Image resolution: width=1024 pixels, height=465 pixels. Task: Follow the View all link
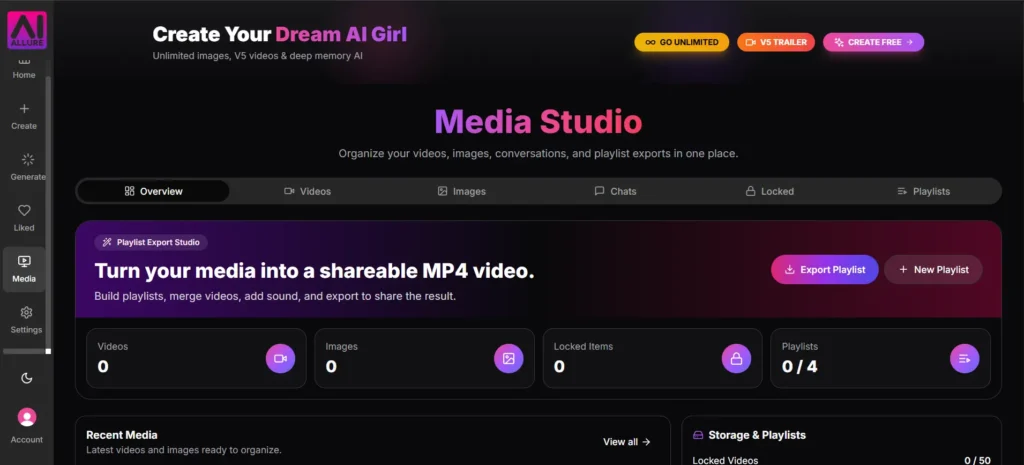(x=627, y=441)
